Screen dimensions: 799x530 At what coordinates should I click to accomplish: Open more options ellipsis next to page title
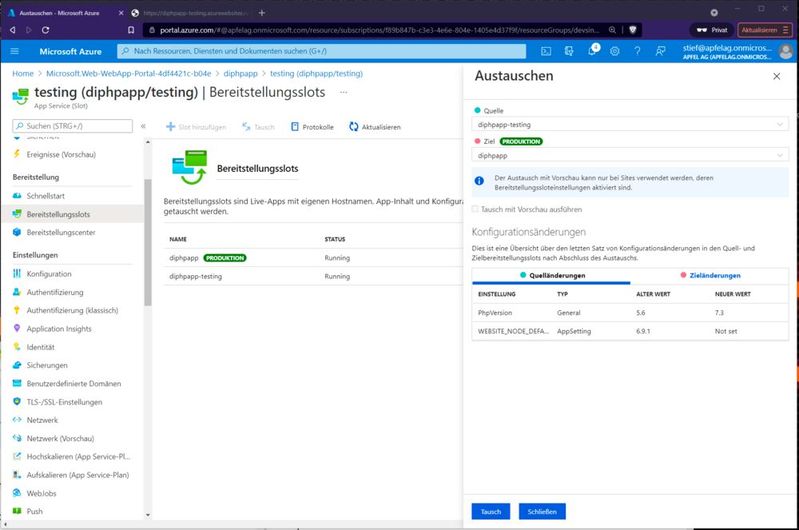pyautogui.click(x=343, y=92)
